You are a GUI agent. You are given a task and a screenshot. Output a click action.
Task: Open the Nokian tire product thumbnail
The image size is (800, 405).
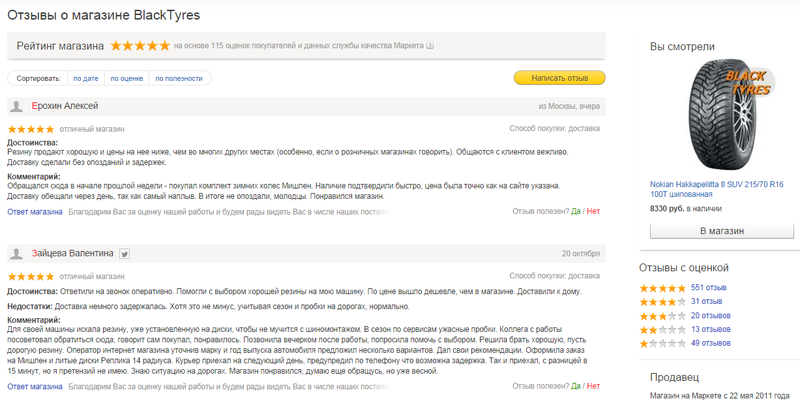pos(720,116)
